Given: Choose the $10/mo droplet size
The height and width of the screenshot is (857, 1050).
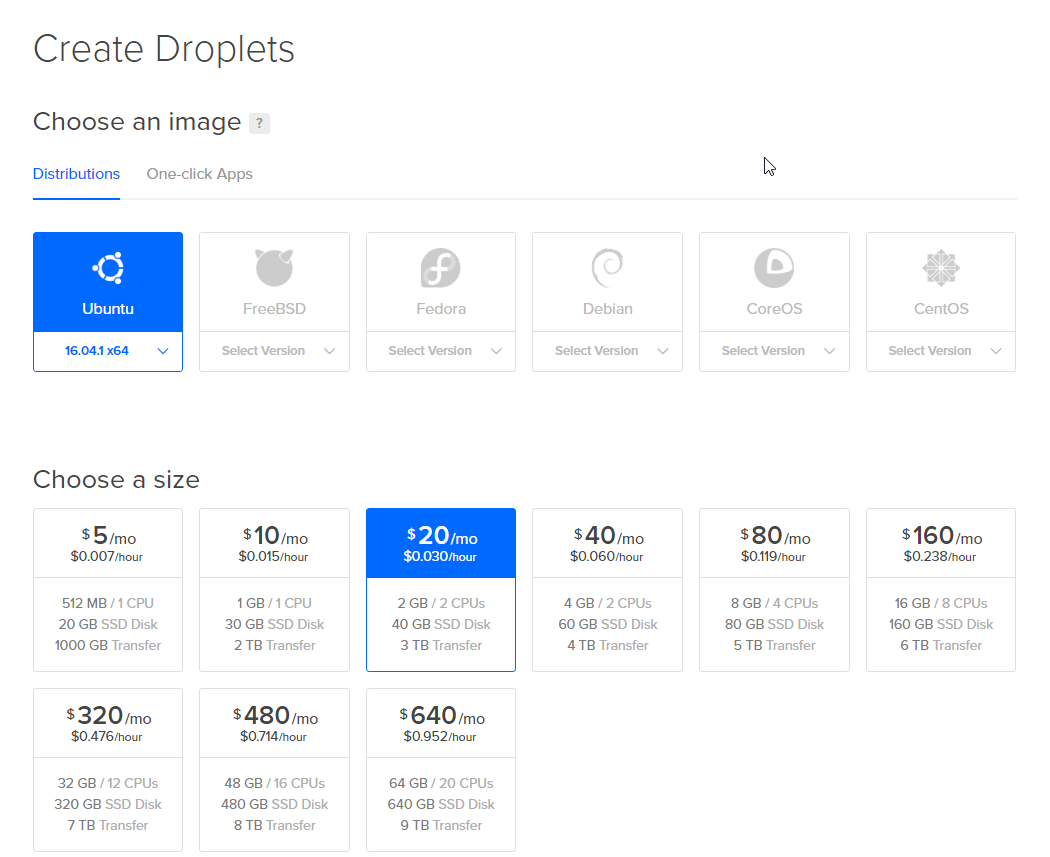Looking at the screenshot, I should click(x=275, y=590).
